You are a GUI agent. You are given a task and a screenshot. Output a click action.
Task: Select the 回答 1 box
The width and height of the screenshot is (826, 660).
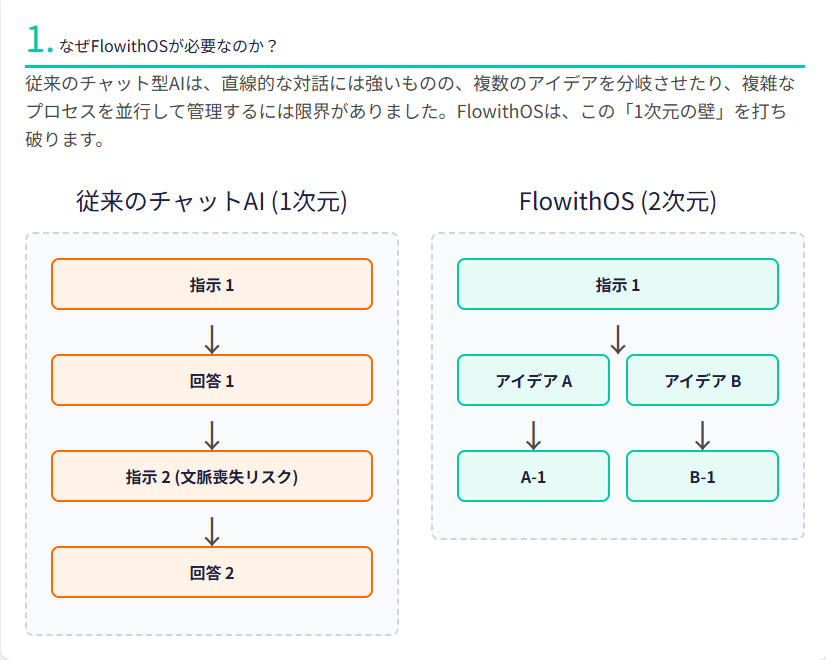point(212,380)
